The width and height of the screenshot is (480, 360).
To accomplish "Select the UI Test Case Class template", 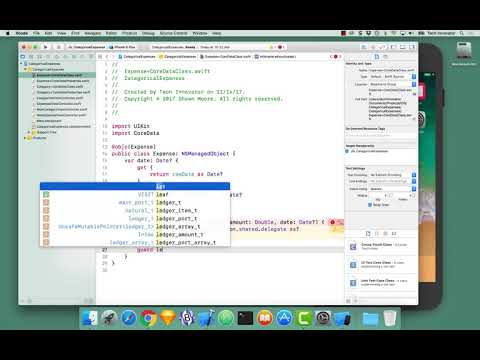I will point(381,265).
